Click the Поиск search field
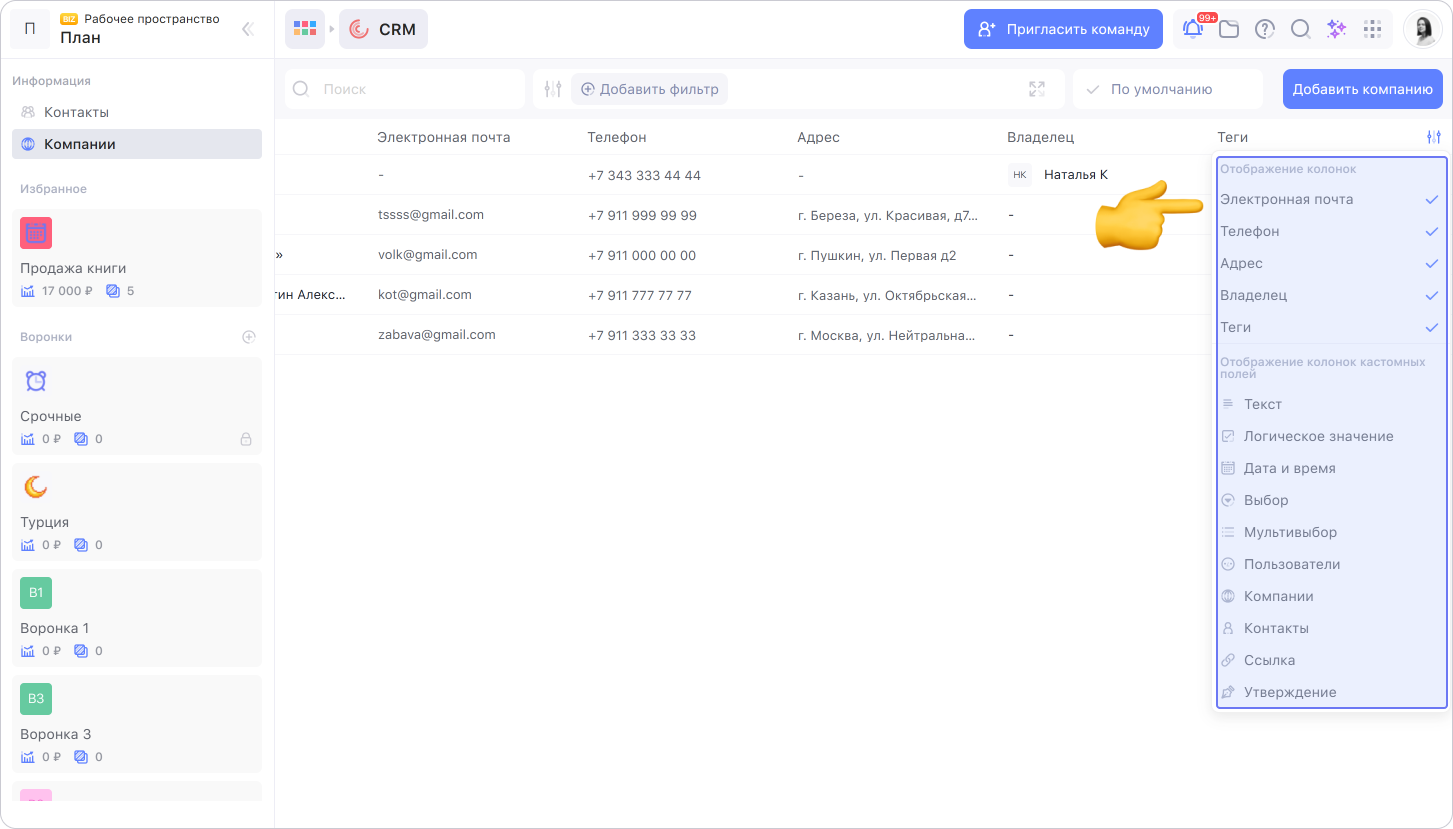Viewport: 1453px width, 829px height. click(405, 89)
